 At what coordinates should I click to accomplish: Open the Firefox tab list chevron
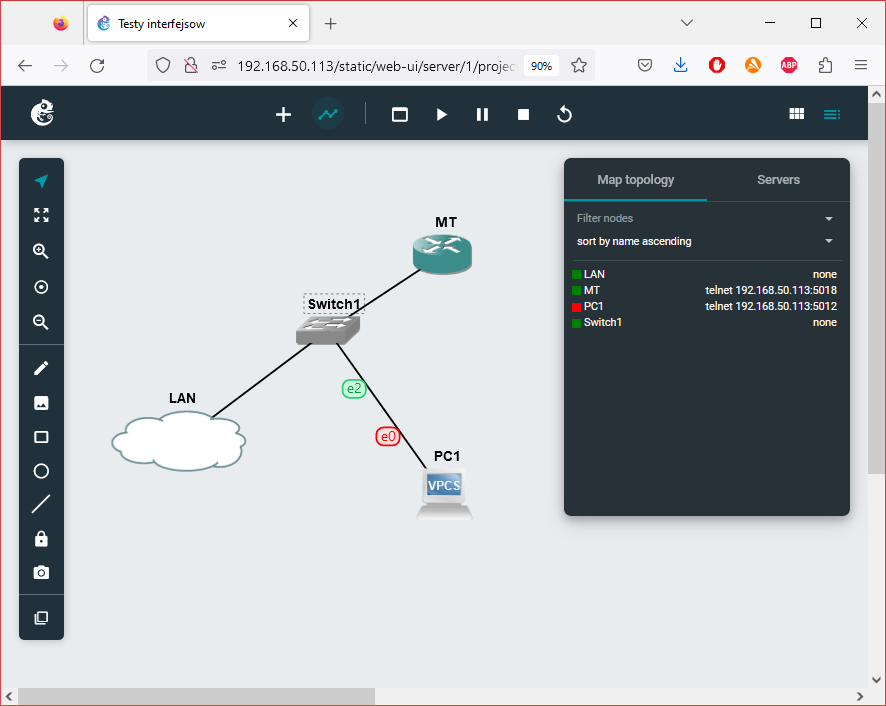click(x=687, y=23)
